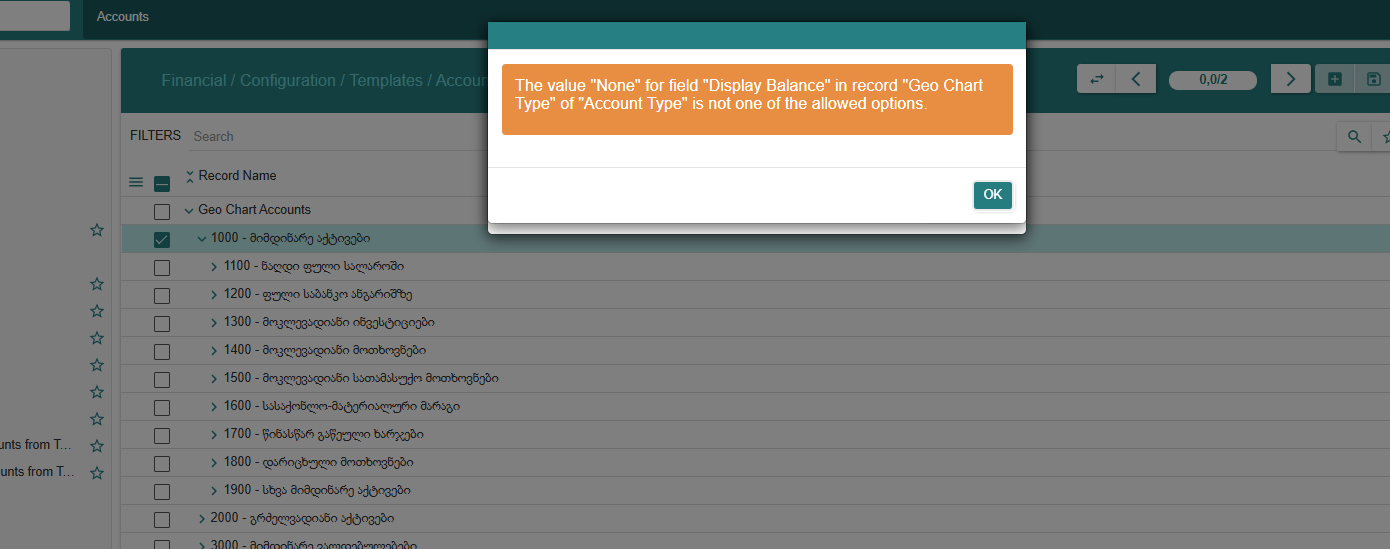Click the new record plus icon
Image resolution: width=1390 pixels, height=549 pixels.
click(1334, 79)
